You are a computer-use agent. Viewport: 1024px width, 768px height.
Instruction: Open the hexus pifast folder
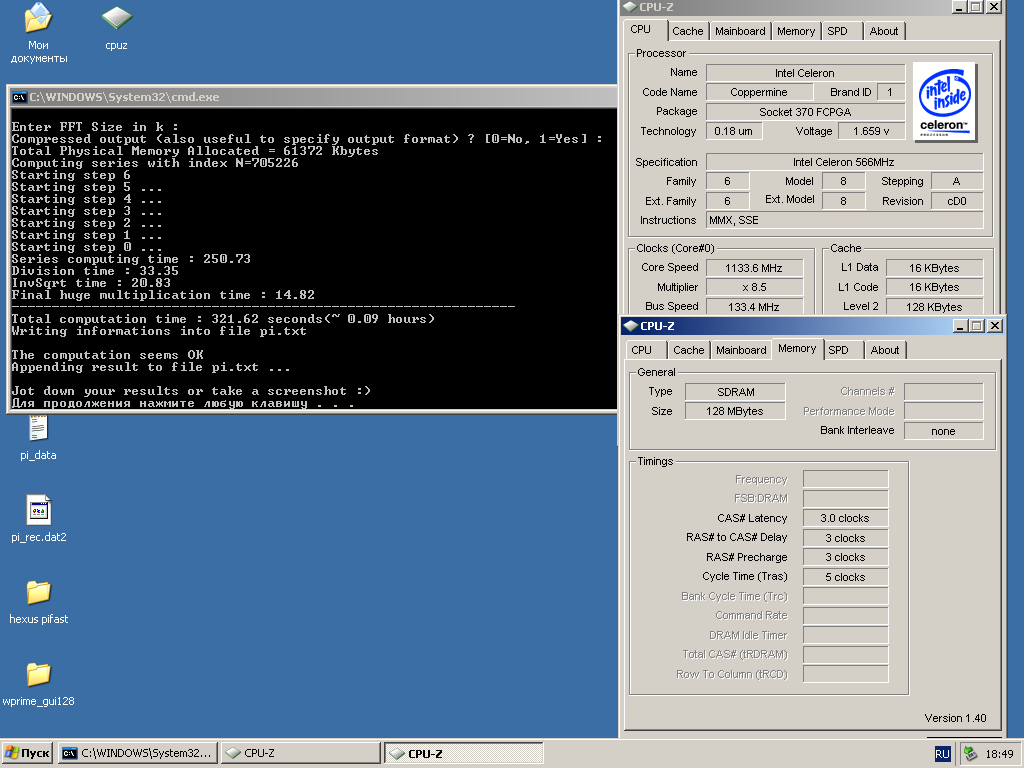coord(39,601)
